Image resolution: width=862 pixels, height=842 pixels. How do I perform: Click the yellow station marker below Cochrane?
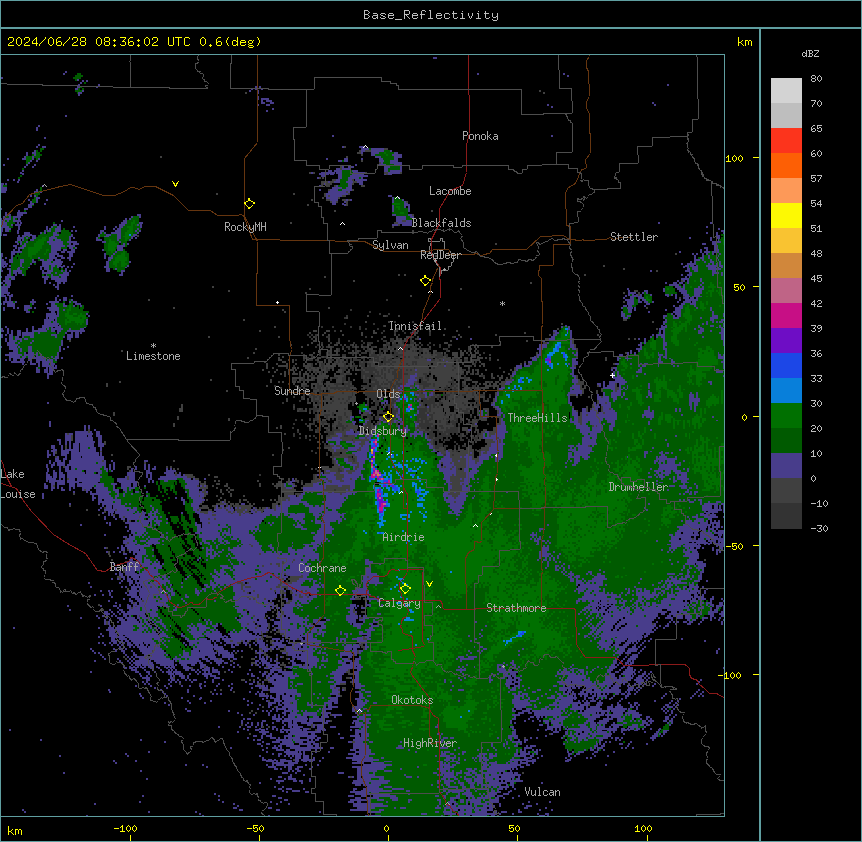coord(341,591)
